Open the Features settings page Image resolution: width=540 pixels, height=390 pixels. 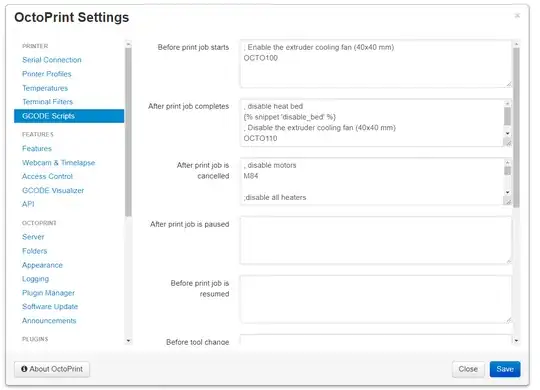click(37, 149)
